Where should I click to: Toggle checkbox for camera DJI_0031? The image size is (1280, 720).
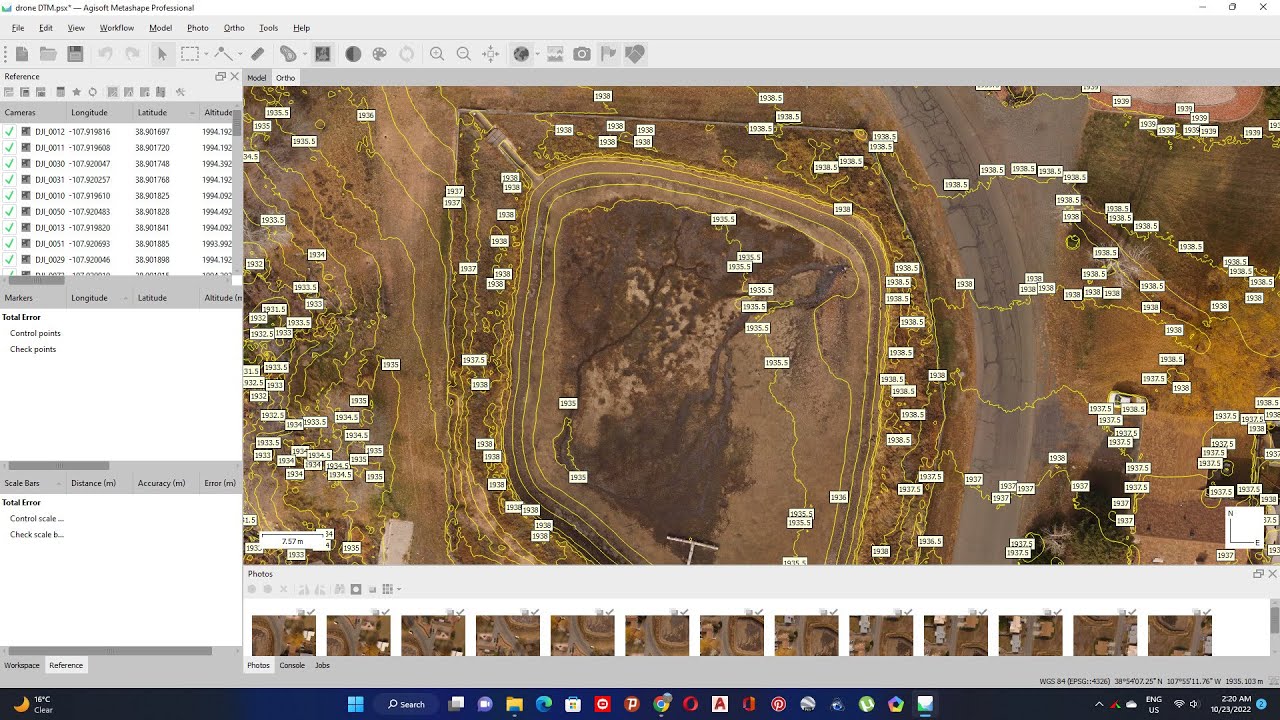[x=9, y=180]
